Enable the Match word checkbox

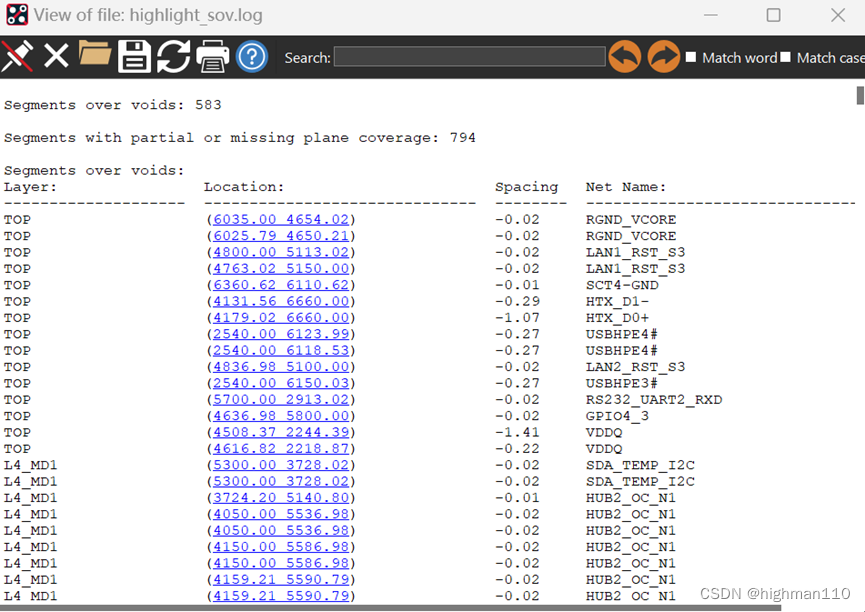tap(691, 57)
